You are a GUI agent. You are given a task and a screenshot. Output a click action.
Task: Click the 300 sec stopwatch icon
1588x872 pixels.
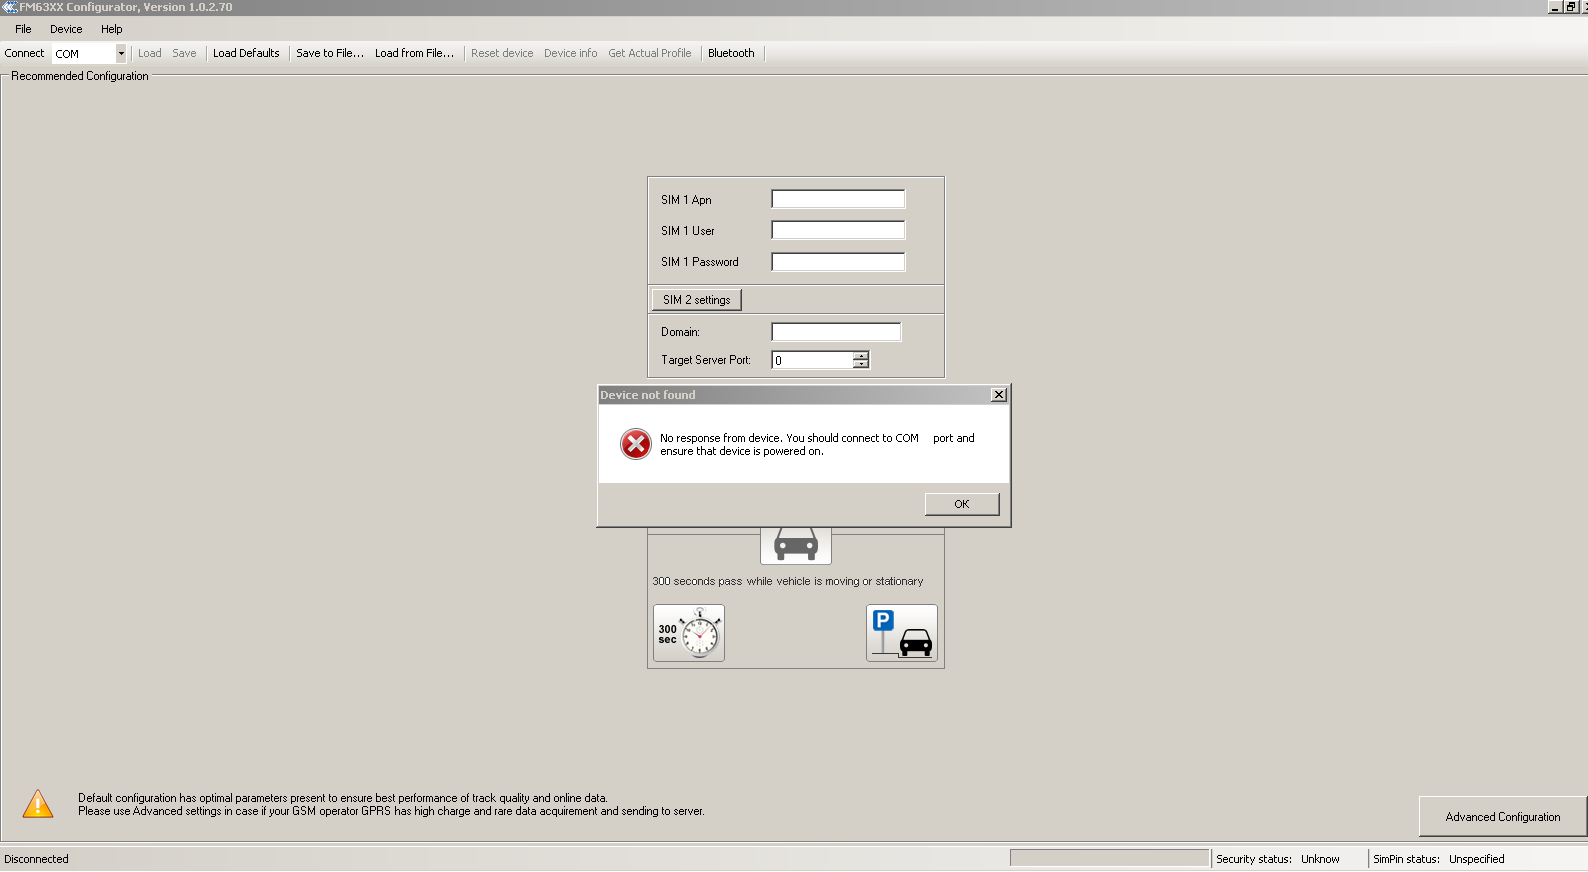(x=689, y=633)
